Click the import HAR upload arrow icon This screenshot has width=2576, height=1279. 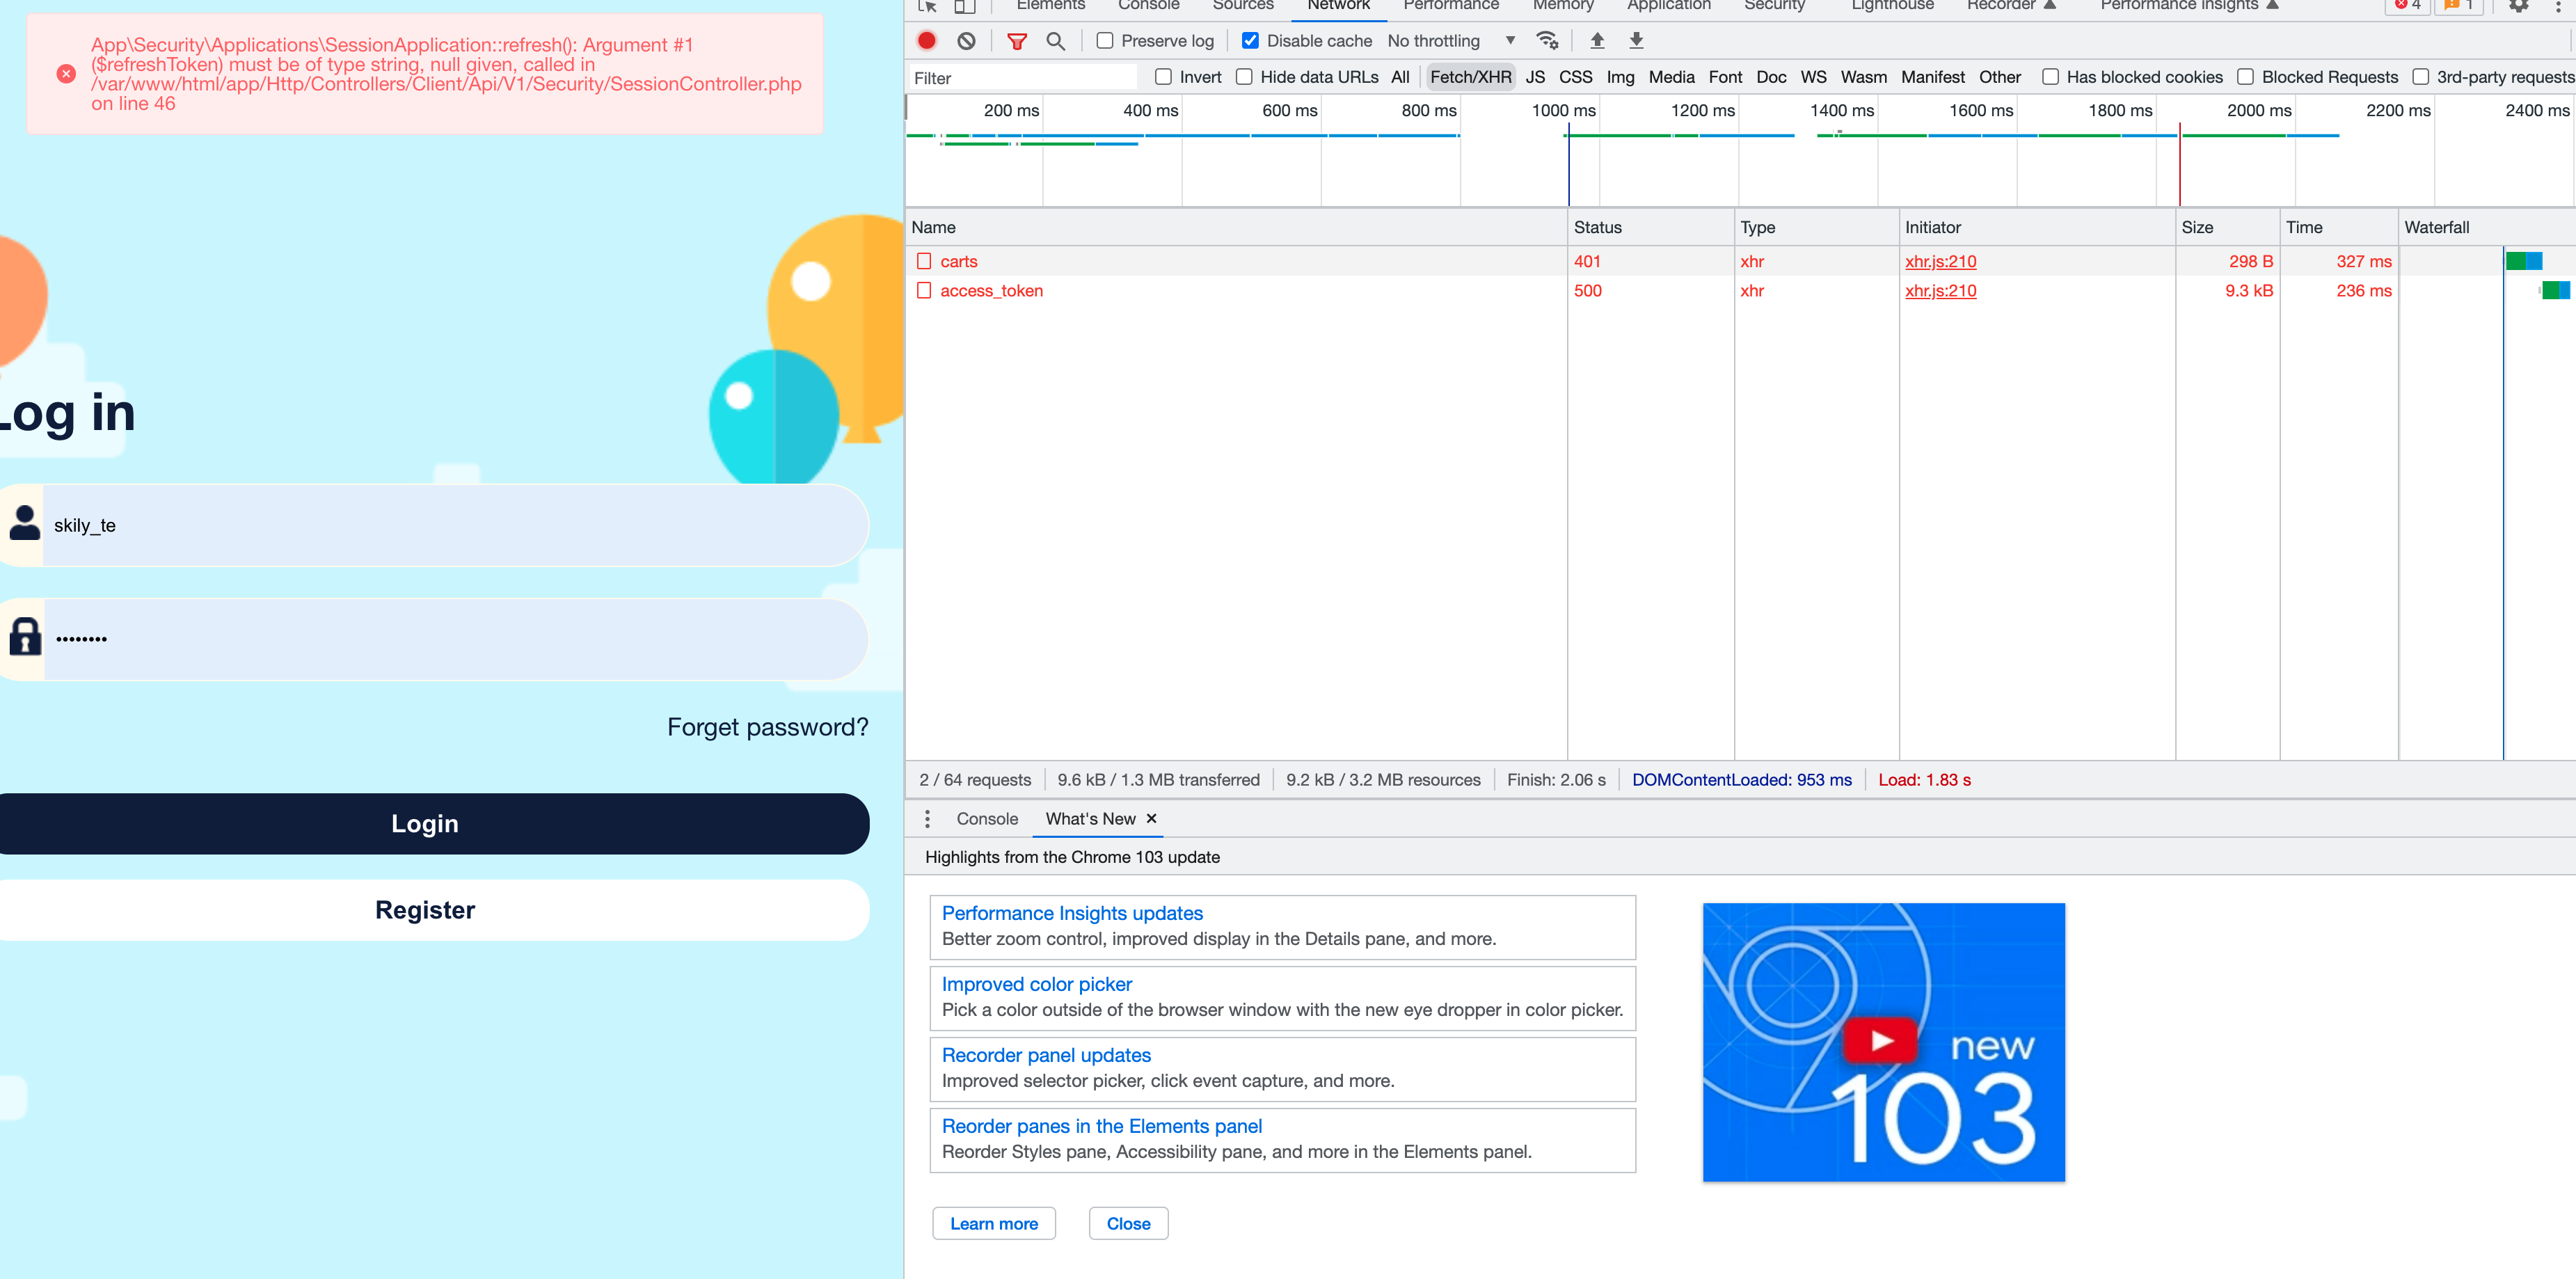click(1597, 41)
